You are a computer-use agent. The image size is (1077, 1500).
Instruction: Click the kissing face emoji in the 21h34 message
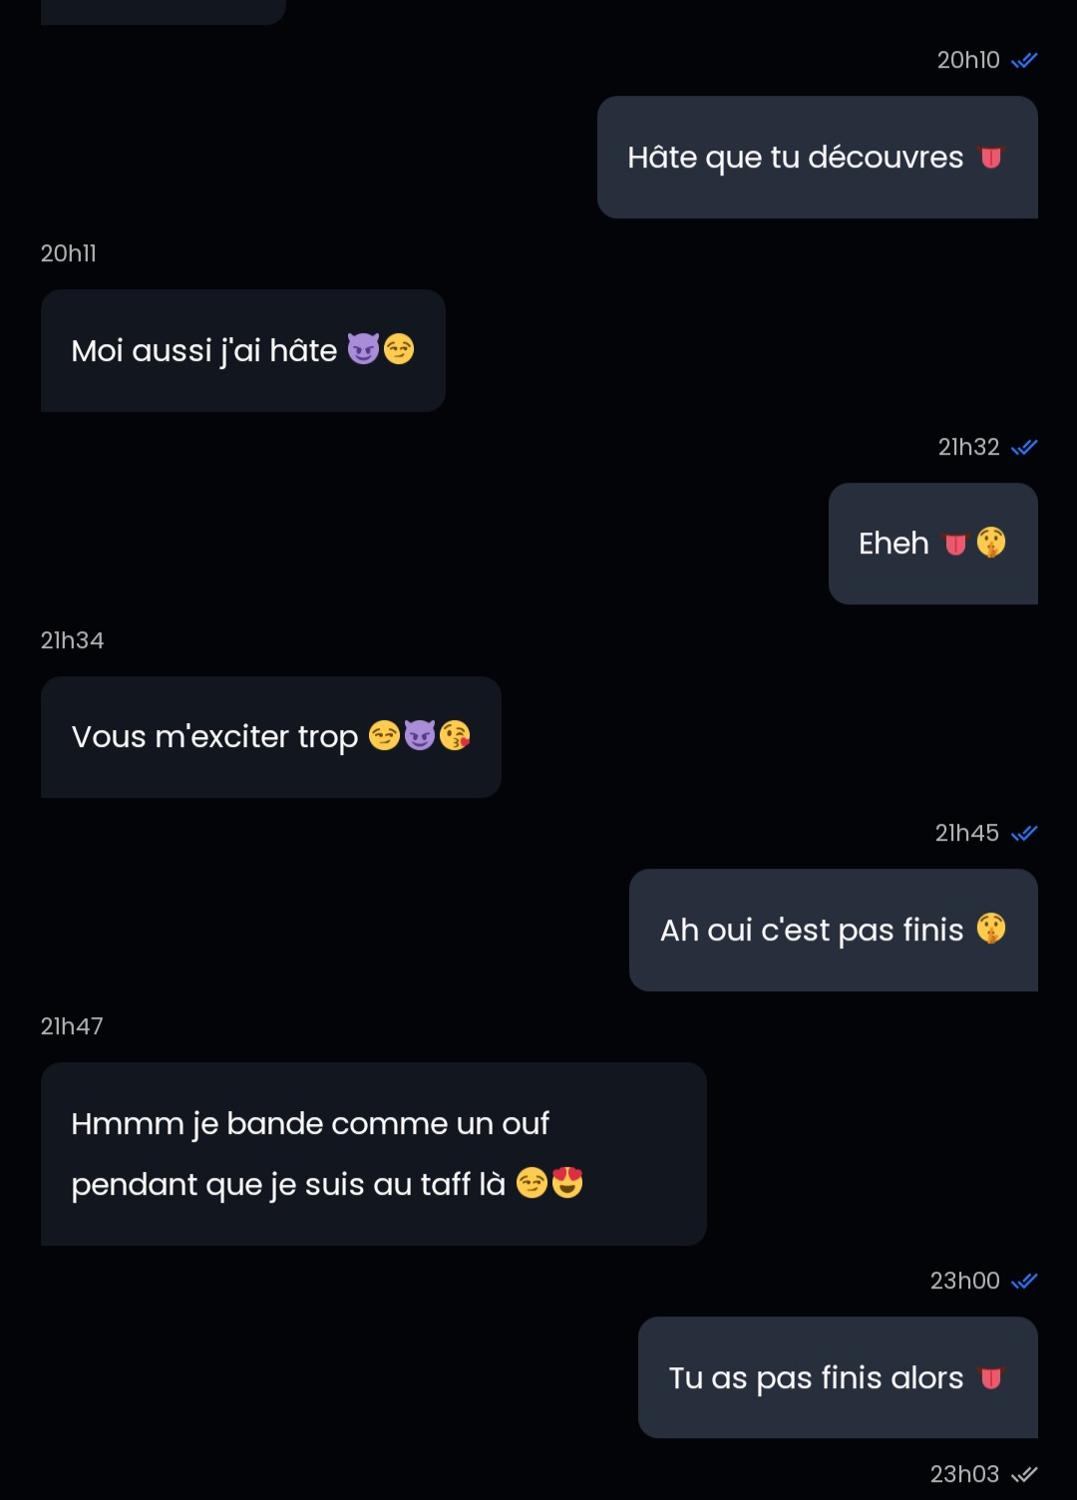click(x=455, y=737)
